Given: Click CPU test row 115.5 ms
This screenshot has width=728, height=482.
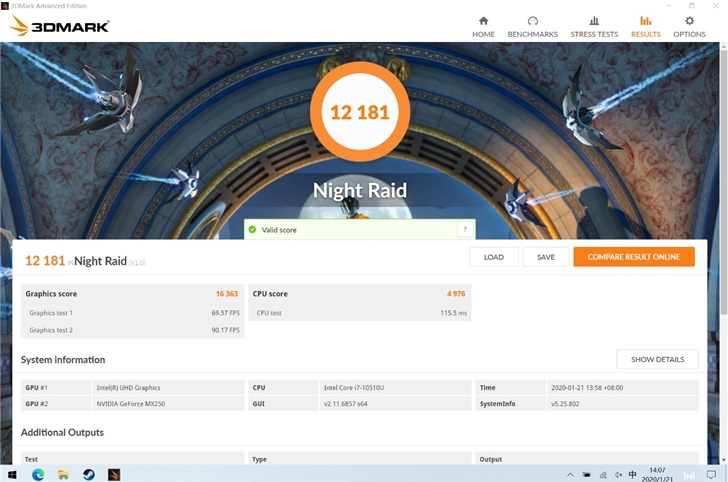Looking at the screenshot, I should click(x=360, y=313).
